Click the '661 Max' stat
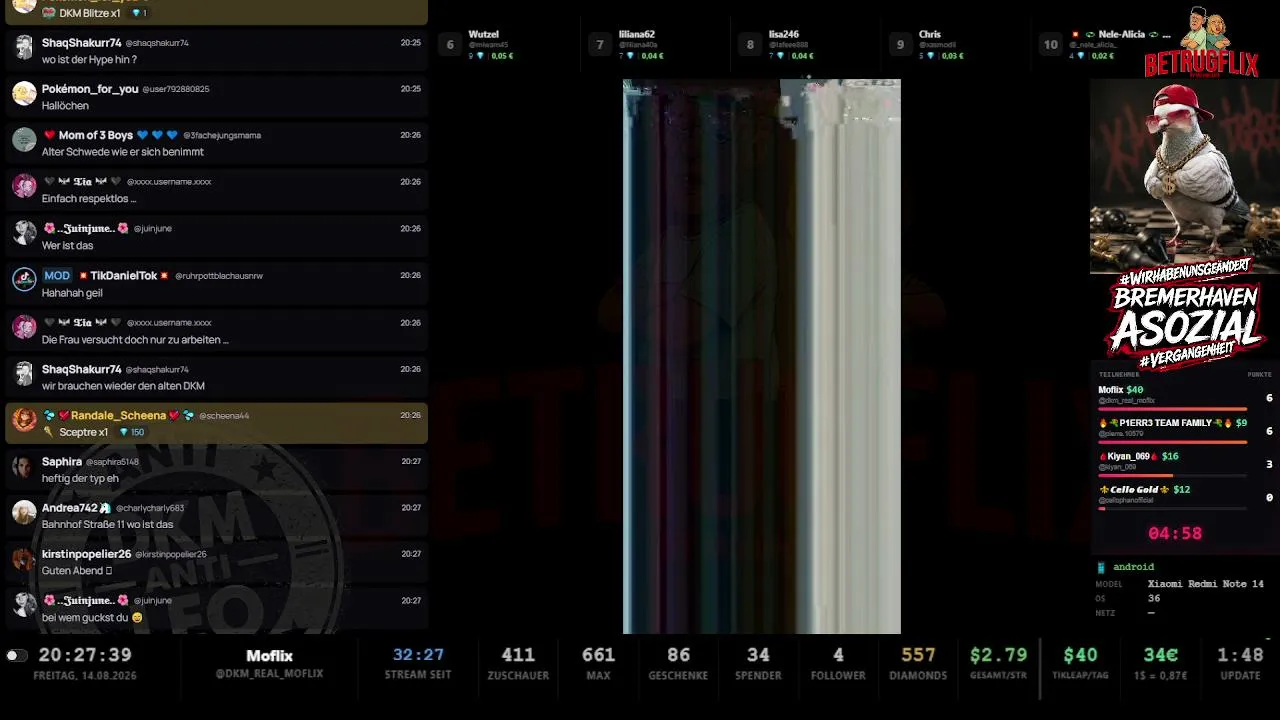This screenshot has width=1280, height=720. tap(598, 665)
